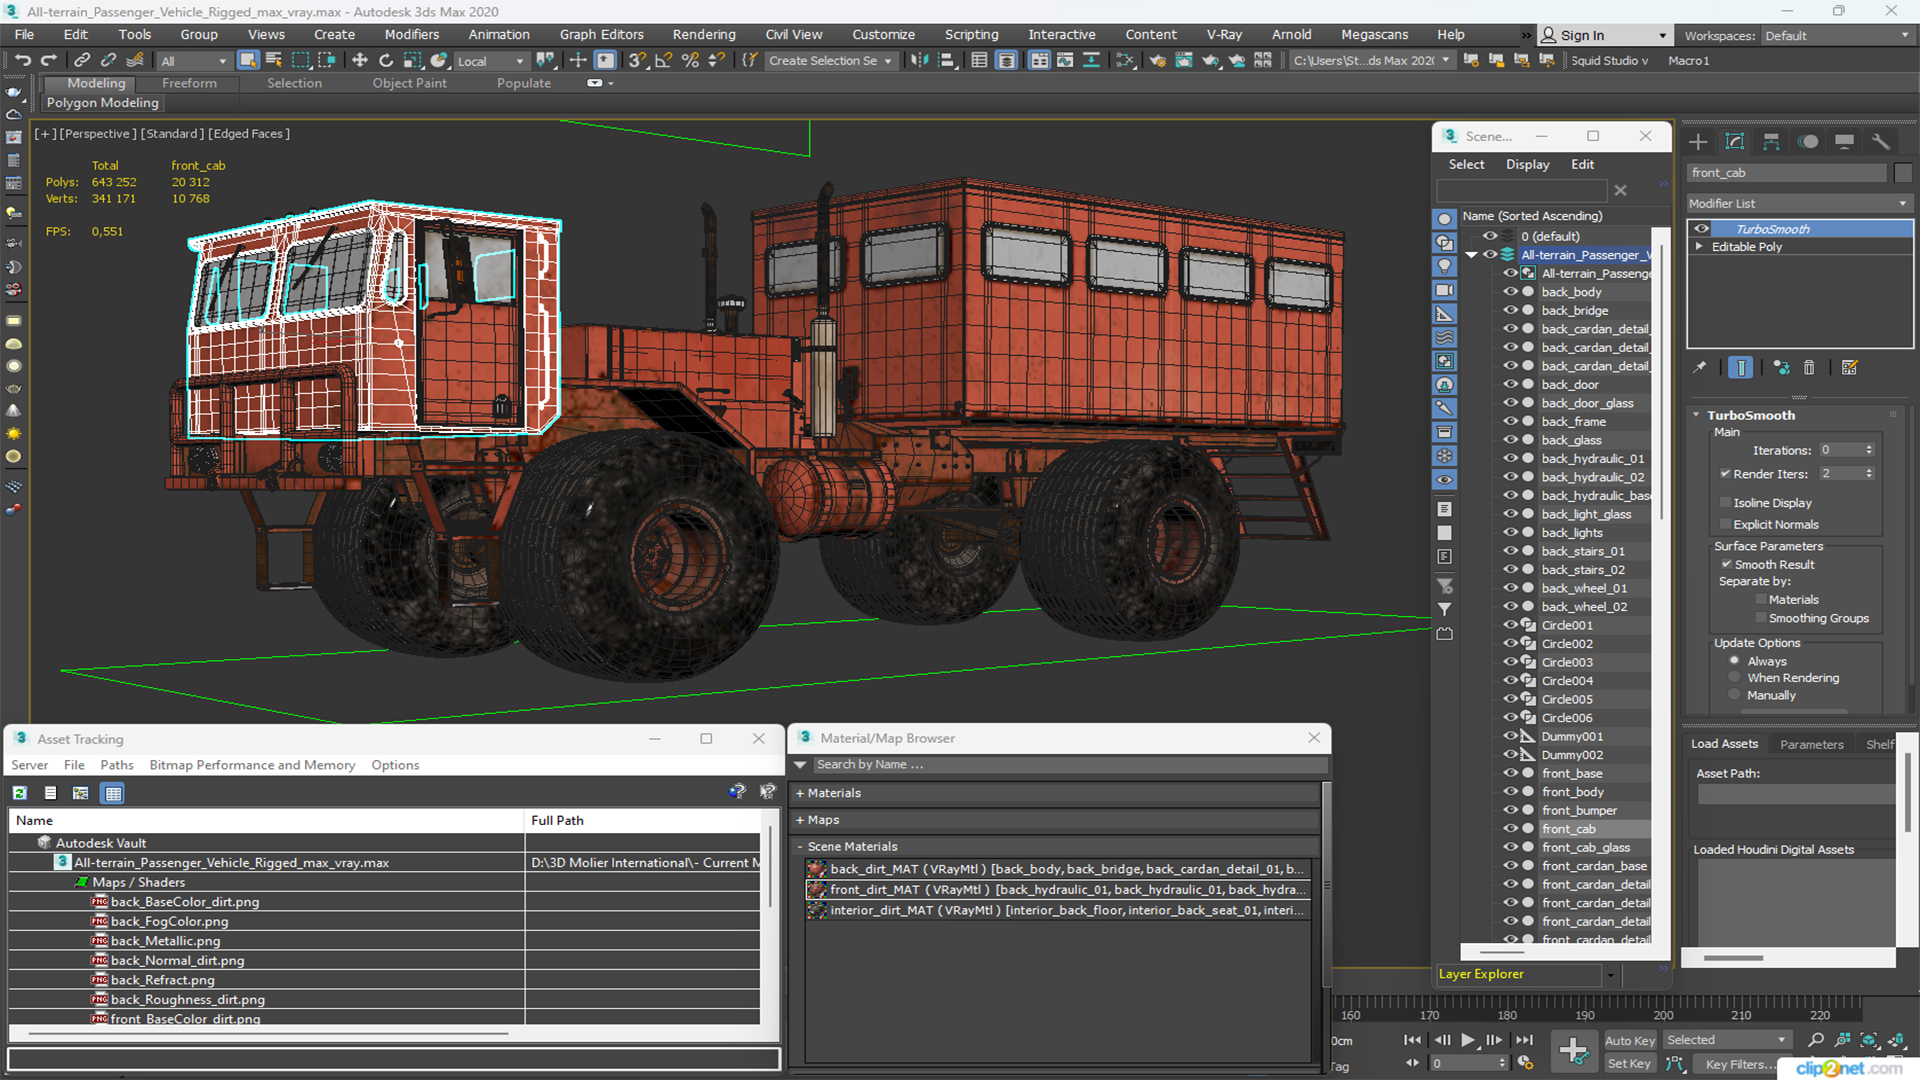Viewport: 1920px width, 1080px height.
Task: Click the Undo arrow in main toolbar
Action: tap(22, 60)
